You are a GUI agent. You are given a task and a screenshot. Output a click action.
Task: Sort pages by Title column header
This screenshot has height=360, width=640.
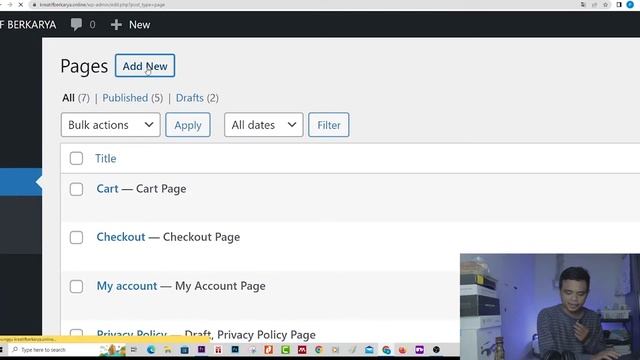(x=106, y=158)
